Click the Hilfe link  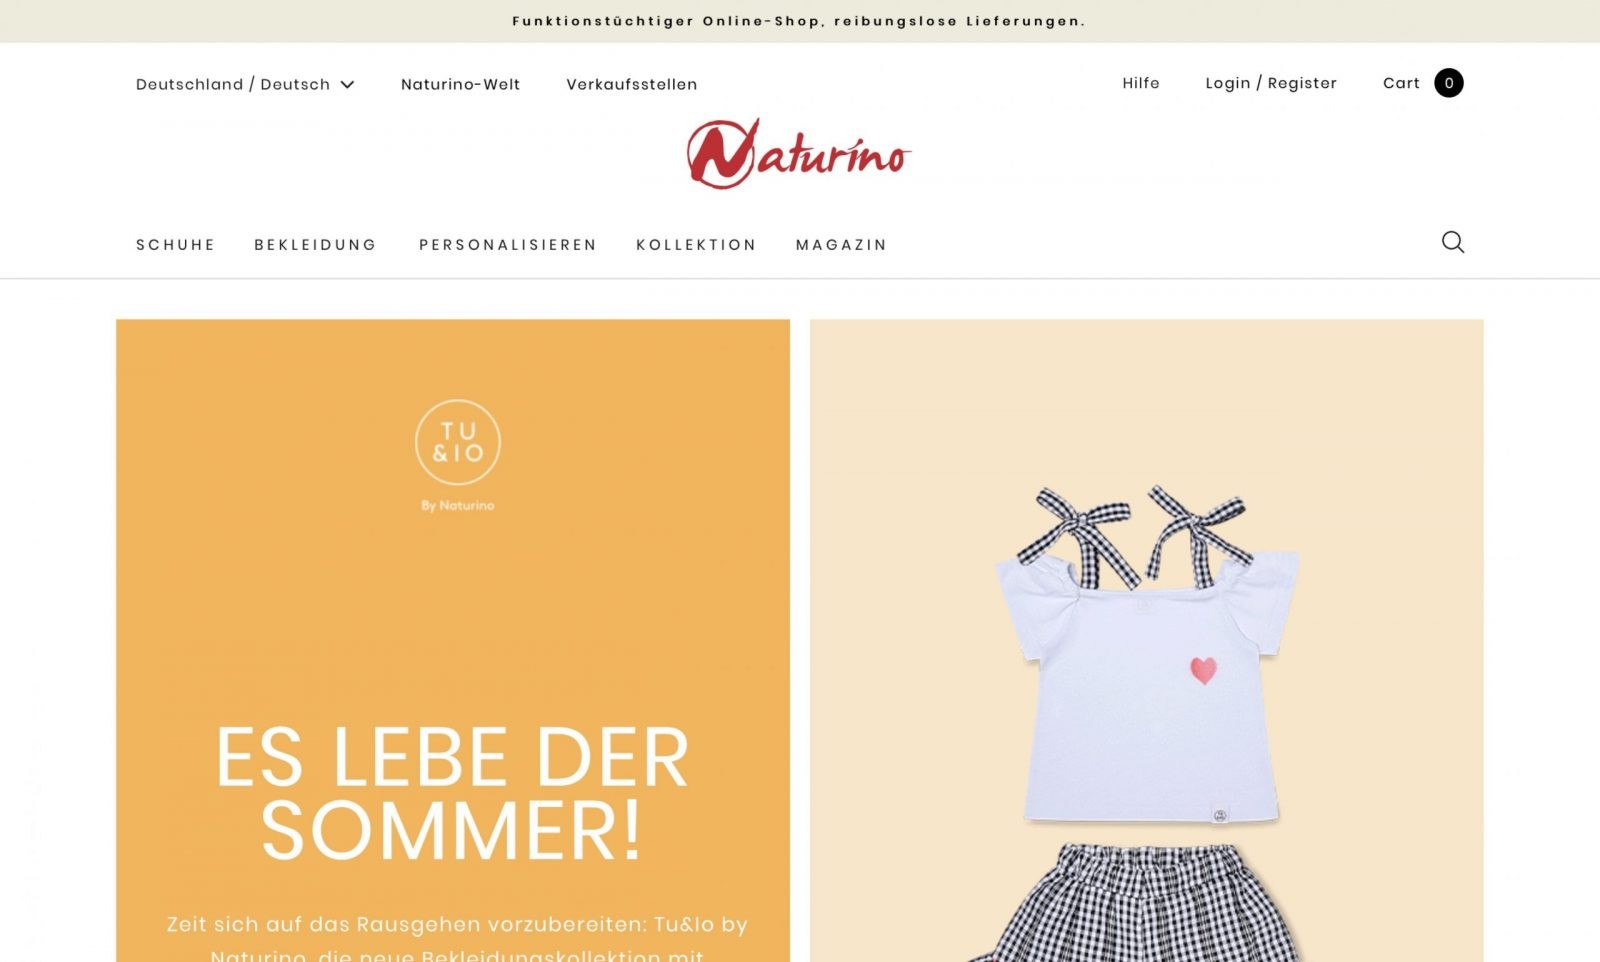tap(1141, 83)
